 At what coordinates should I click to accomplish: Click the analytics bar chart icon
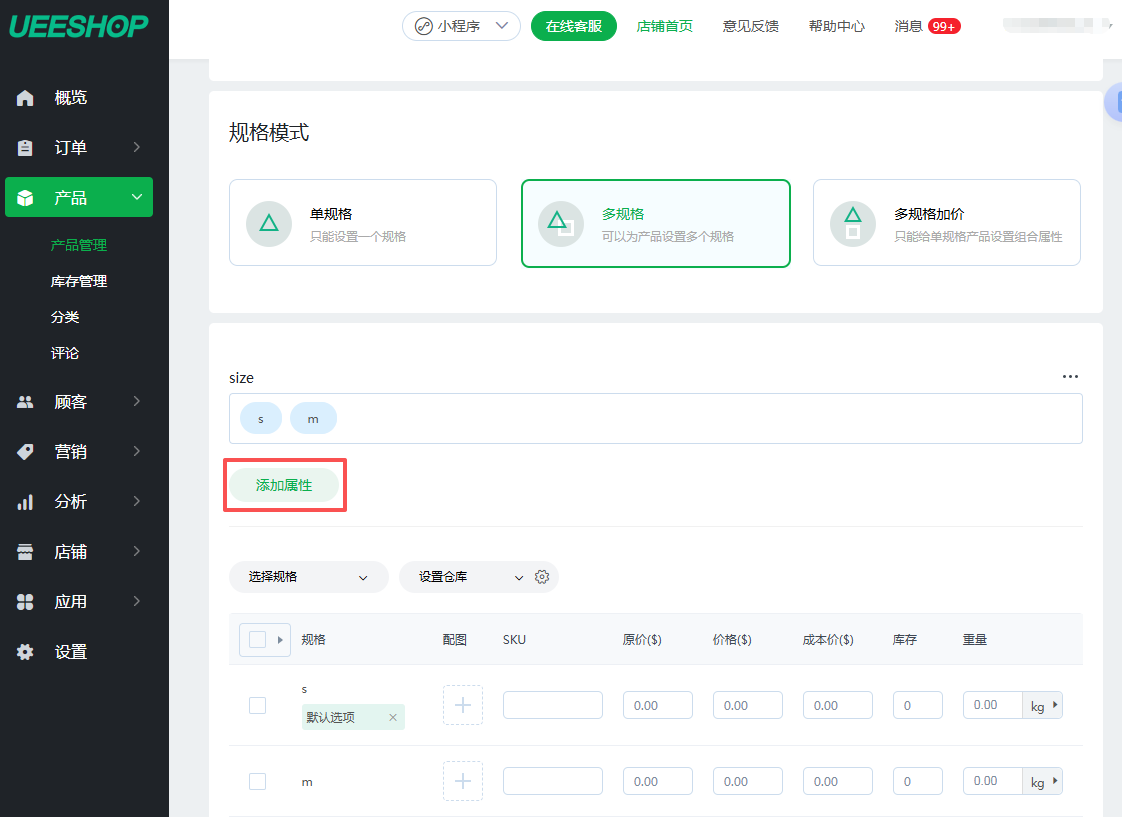(25, 502)
